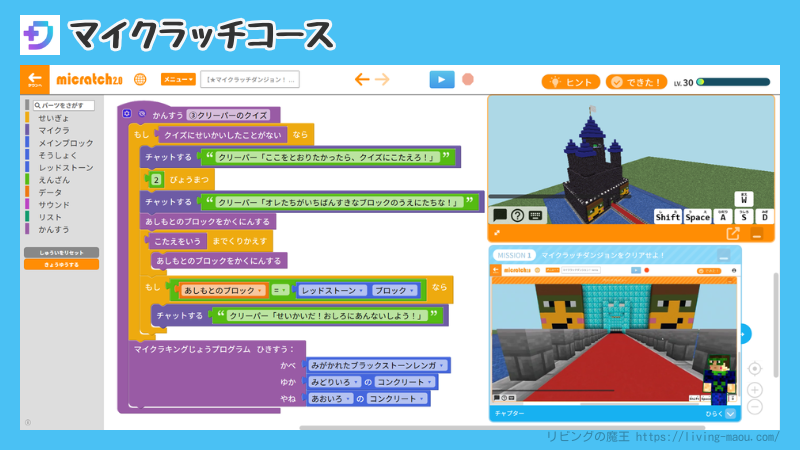Open the globe language selector
Viewport: 800px width, 450px height.
(140, 80)
